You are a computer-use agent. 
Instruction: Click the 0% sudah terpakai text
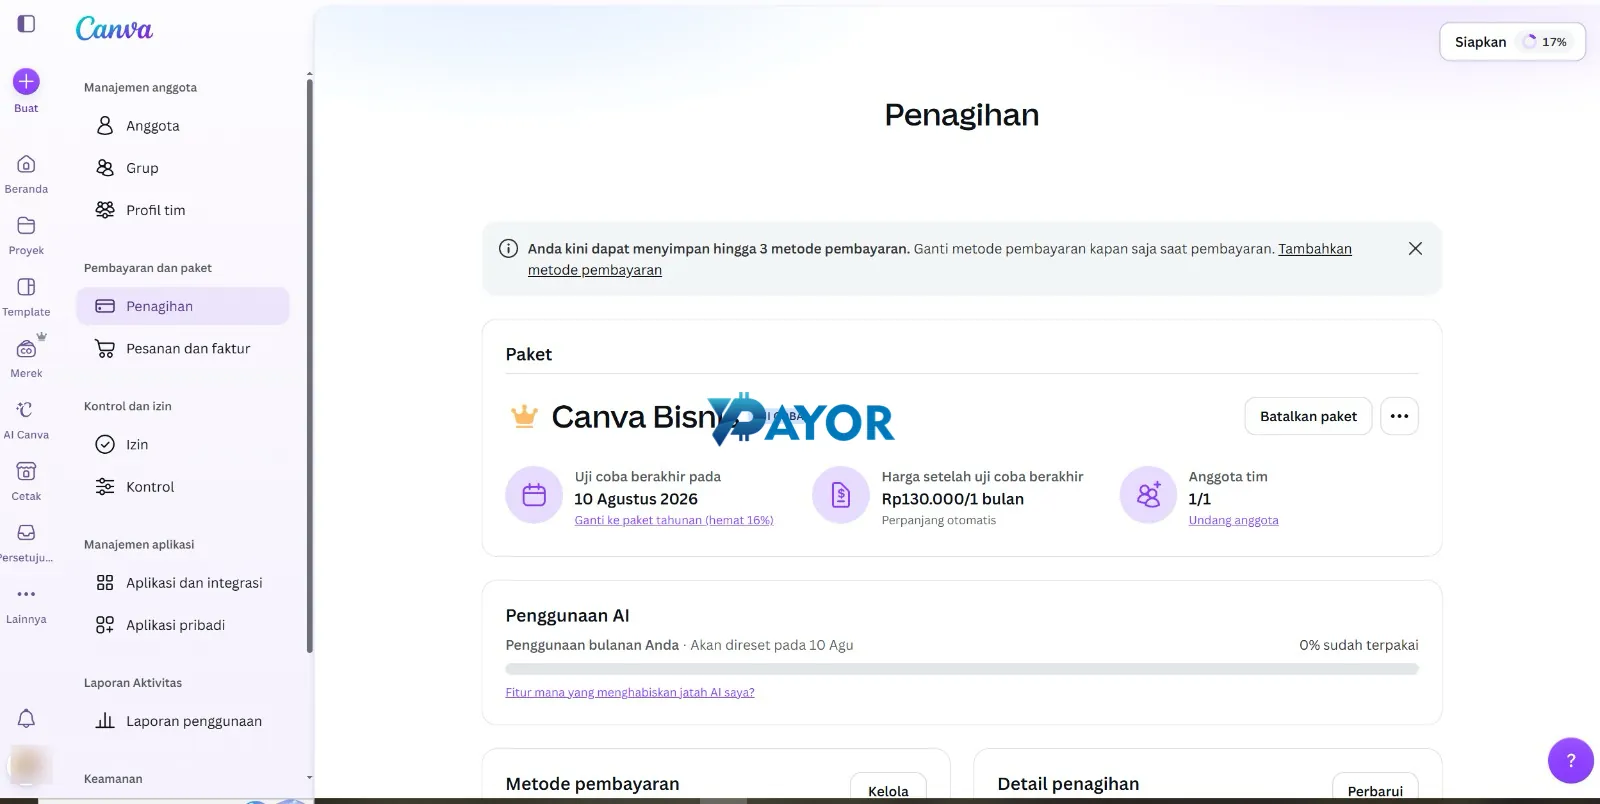(1359, 645)
